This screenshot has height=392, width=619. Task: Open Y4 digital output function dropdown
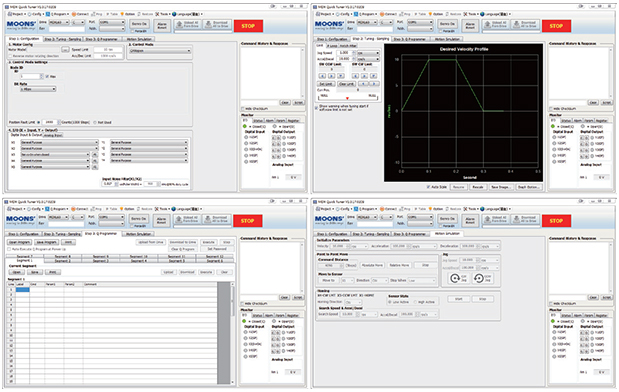(149, 161)
